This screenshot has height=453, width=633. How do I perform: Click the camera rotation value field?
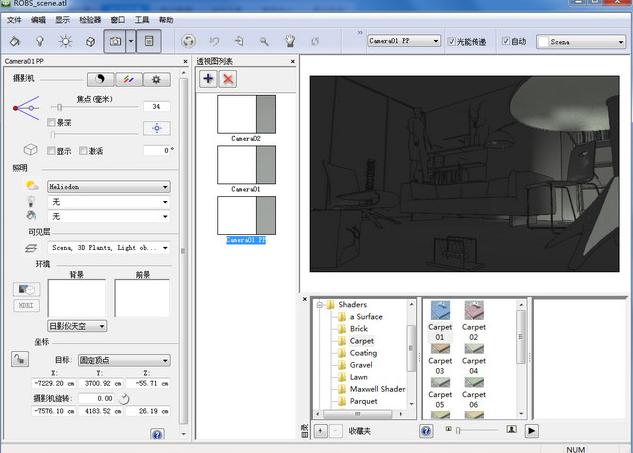(97, 399)
